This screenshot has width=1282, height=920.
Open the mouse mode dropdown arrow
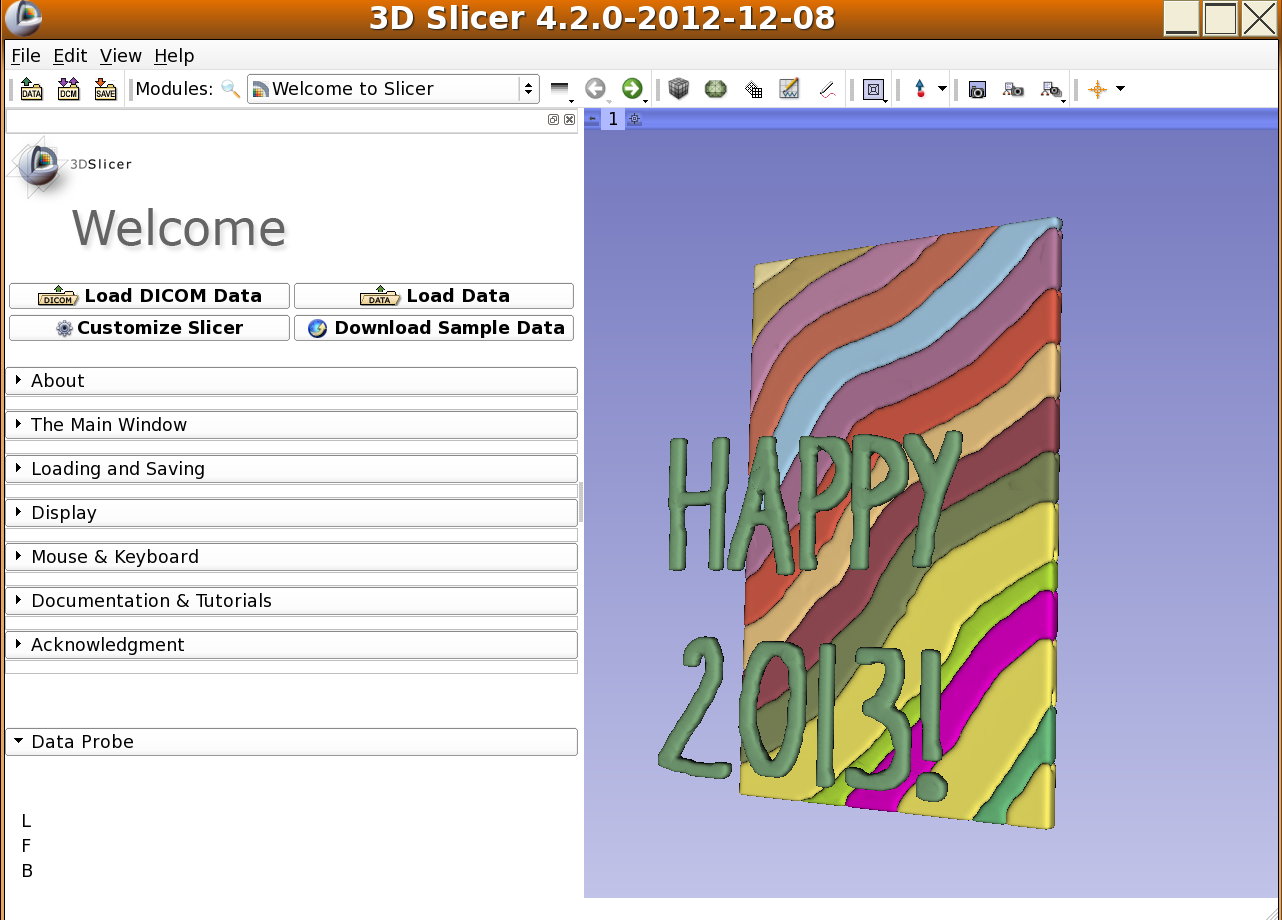(942, 89)
